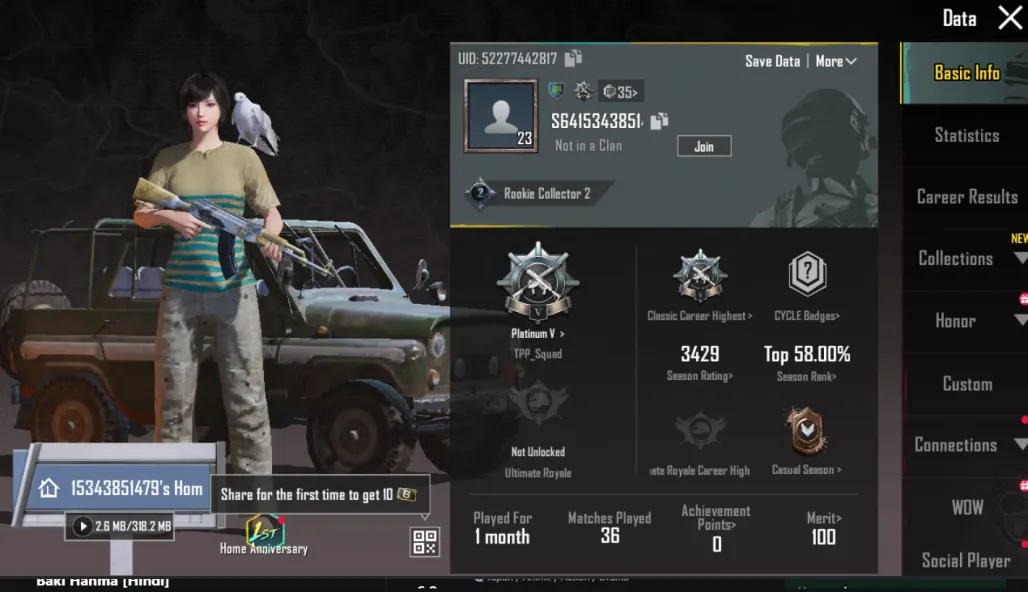The width and height of the screenshot is (1028, 592).
Task: Switch to the Statistics tab
Action: pos(966,135)
